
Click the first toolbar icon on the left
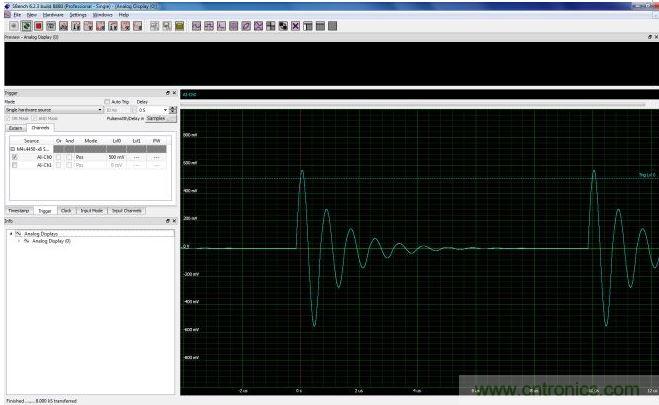[x=13, y=25]
